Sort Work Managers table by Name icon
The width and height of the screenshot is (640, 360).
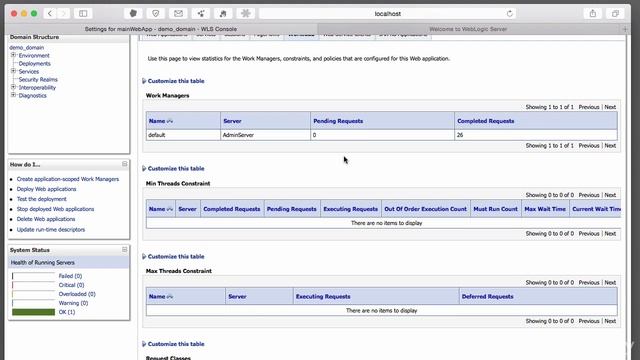click(x=170, y=121)
